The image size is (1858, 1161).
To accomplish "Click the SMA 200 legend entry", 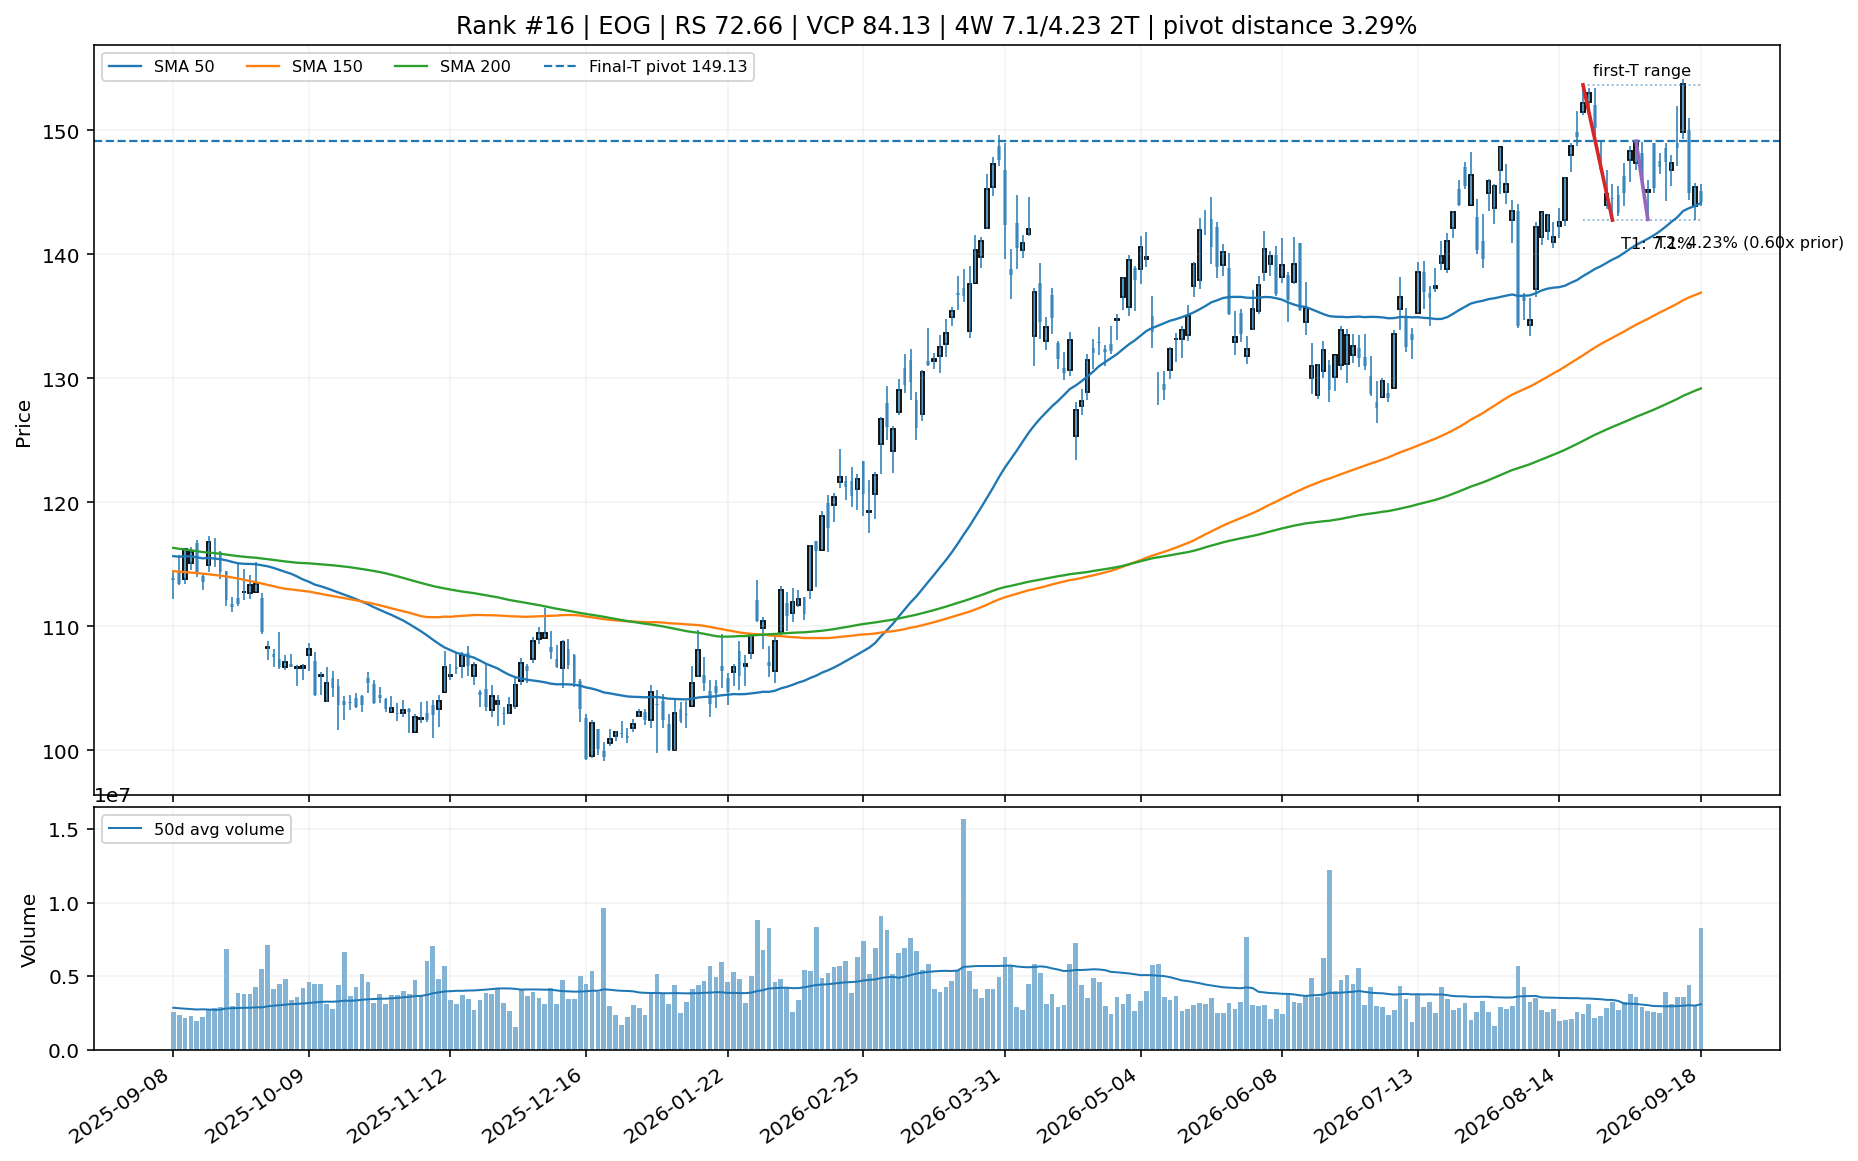I will [452, 67].
